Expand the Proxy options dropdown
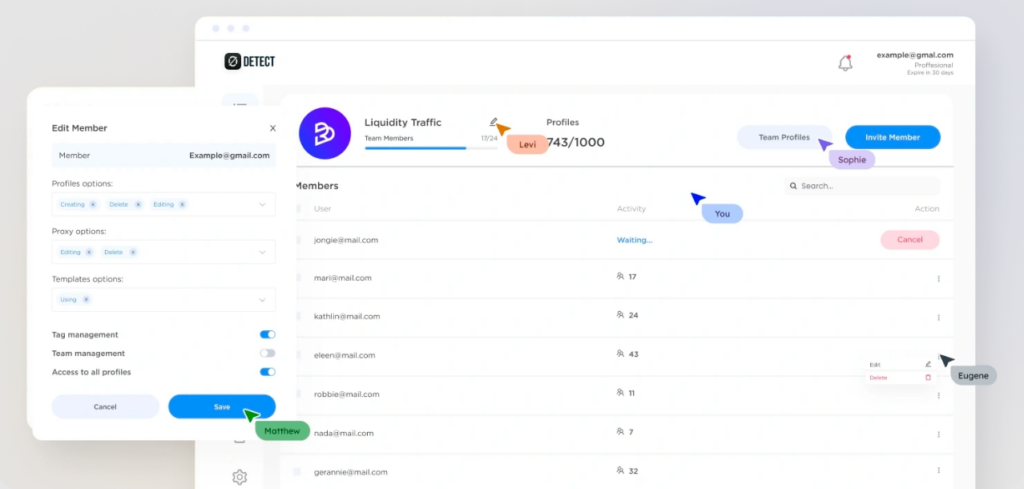This screenshot has width=1024, height=489. pyautogui.click(x=262, y=252)
